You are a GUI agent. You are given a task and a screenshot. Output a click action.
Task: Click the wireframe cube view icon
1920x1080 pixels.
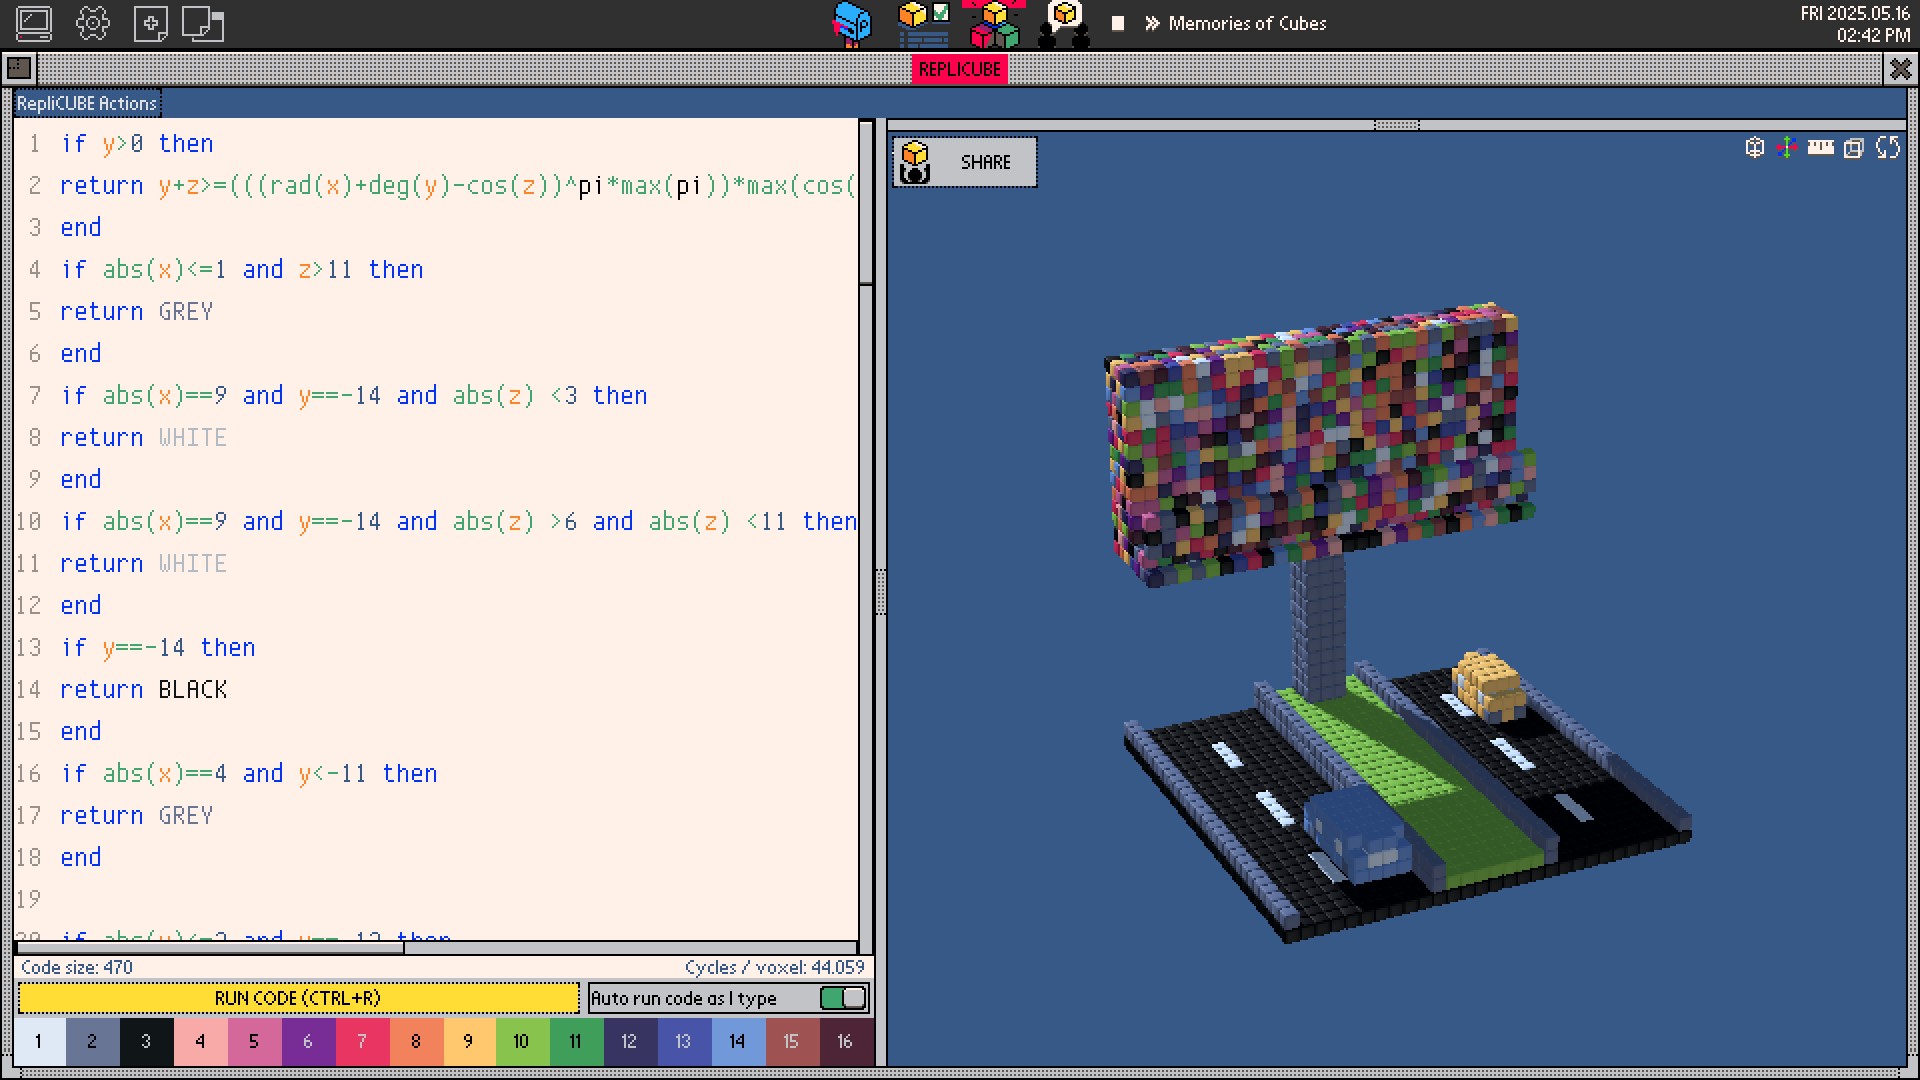[1754, 148]
